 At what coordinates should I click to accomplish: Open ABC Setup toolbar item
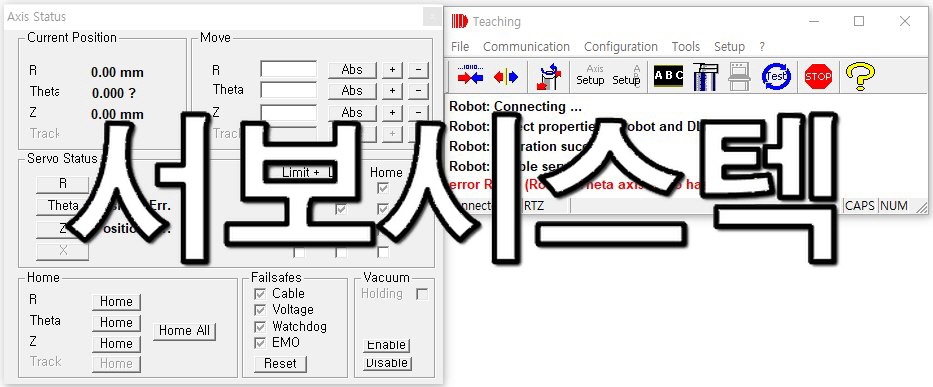pyautogui.click(x=627, y=76)
